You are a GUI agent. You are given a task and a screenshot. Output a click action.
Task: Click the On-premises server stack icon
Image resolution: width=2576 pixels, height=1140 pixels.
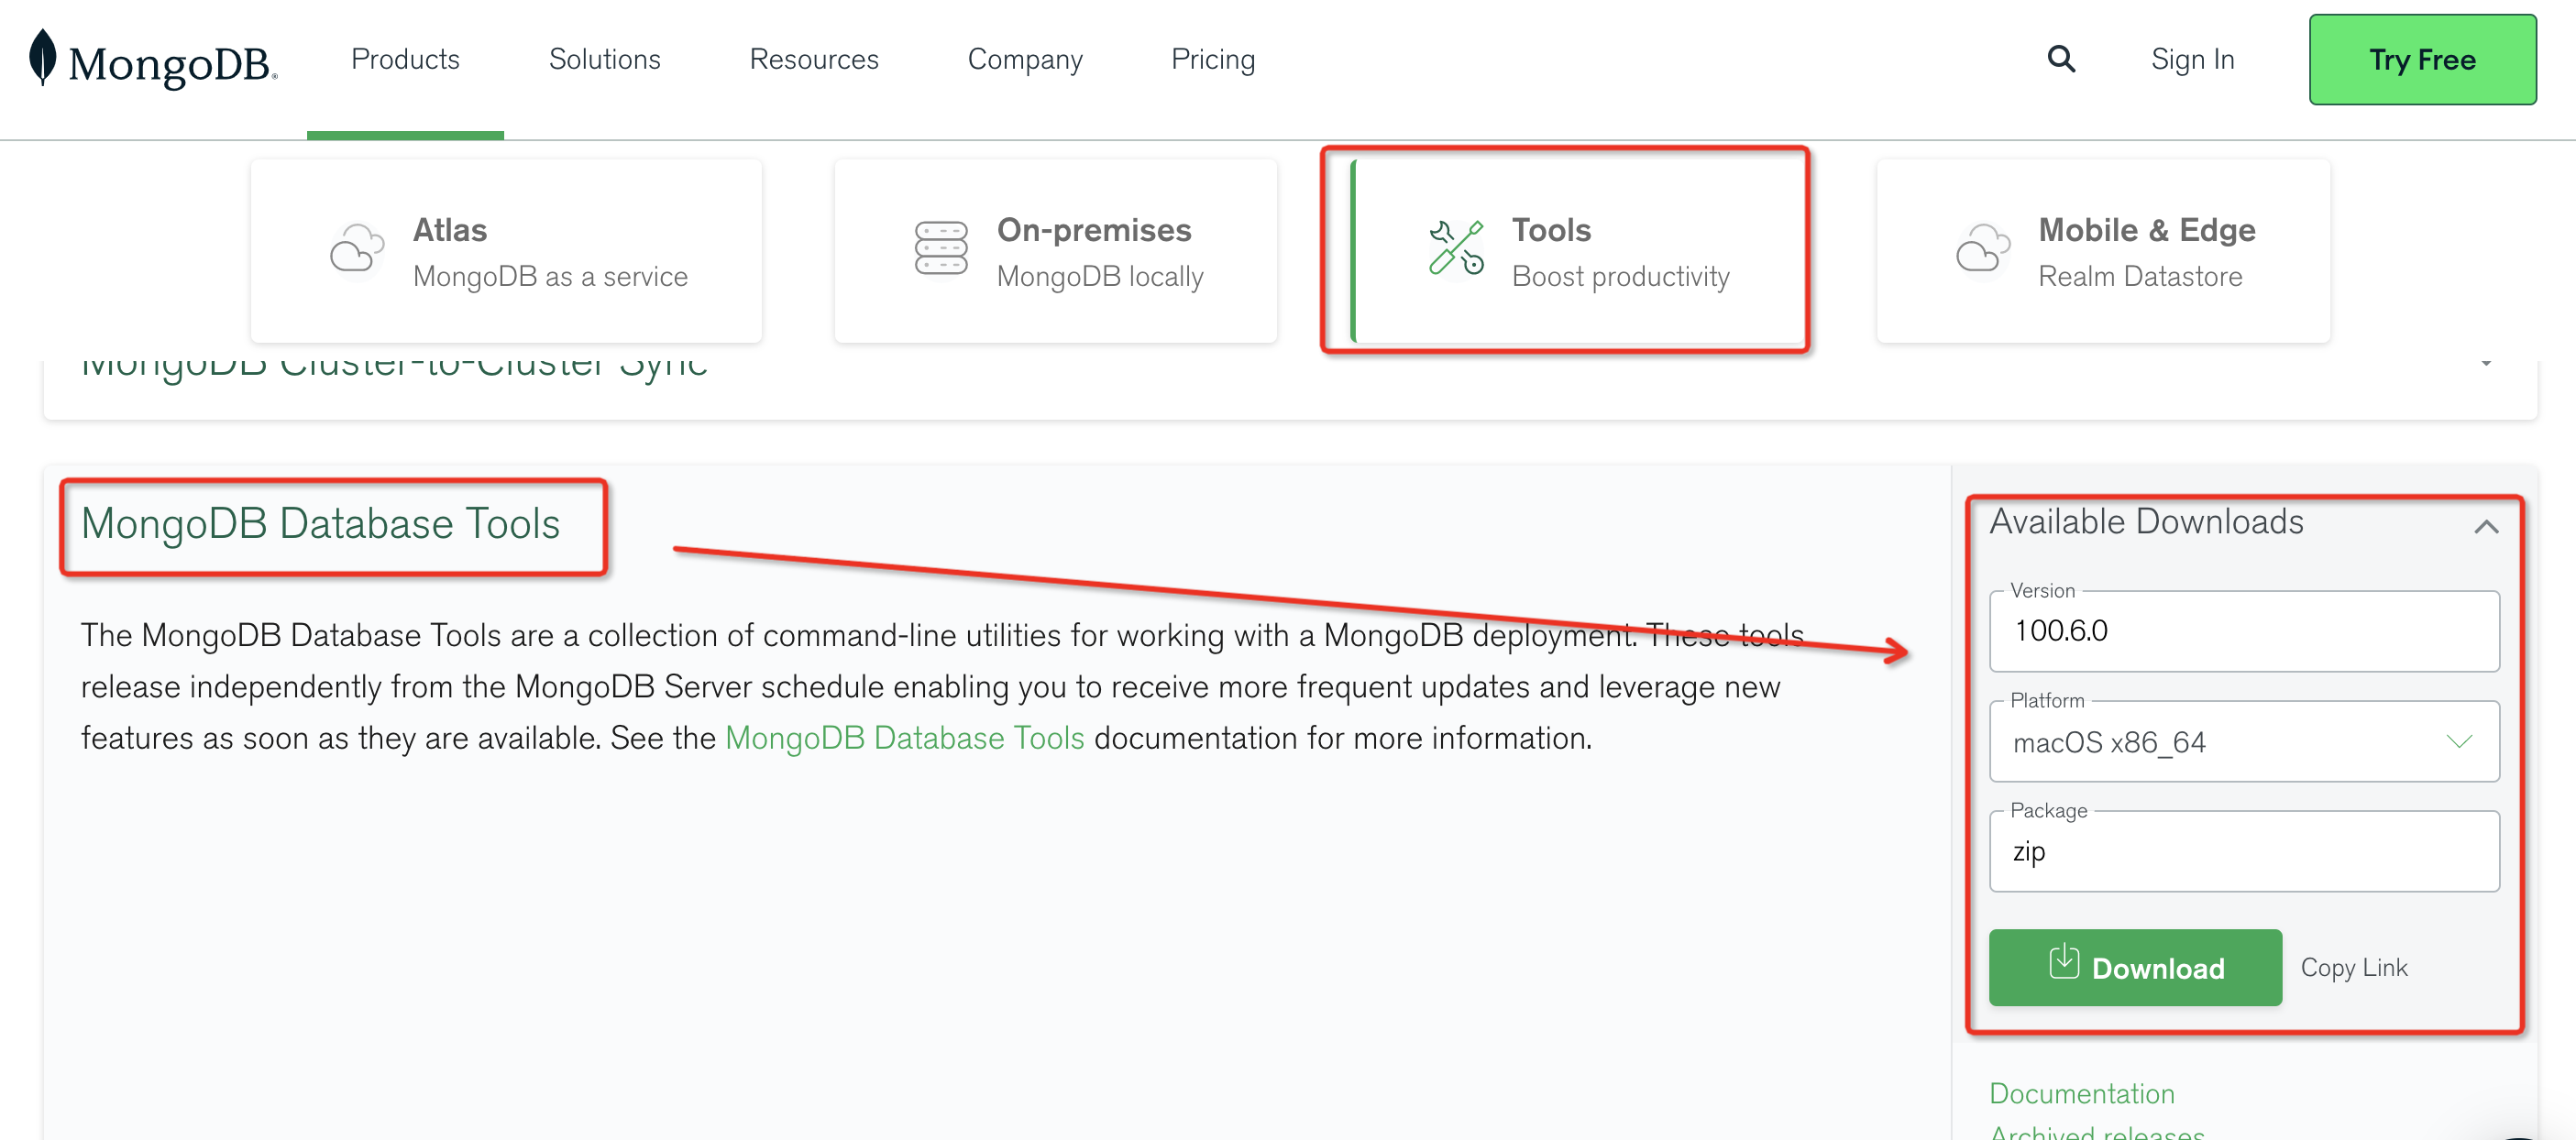(940, 248)
